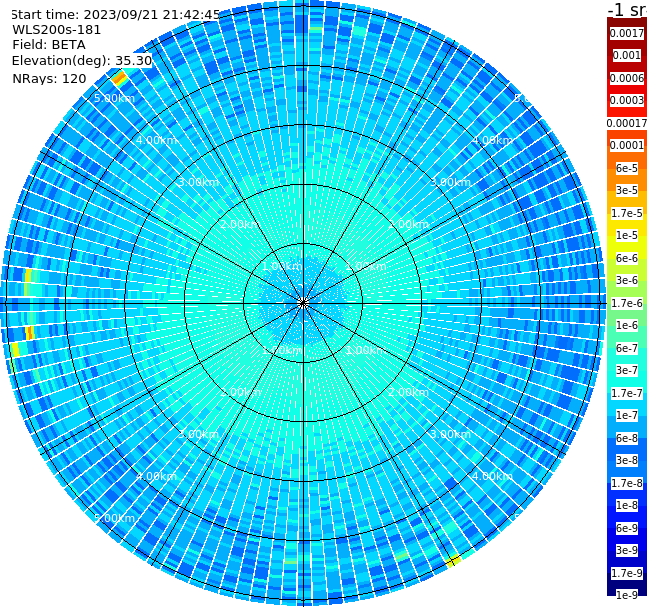Viewport: 647px width, 607px height.
Task: Click the 1.7e-8 colorbar label
Action: [x=627, y=483]
